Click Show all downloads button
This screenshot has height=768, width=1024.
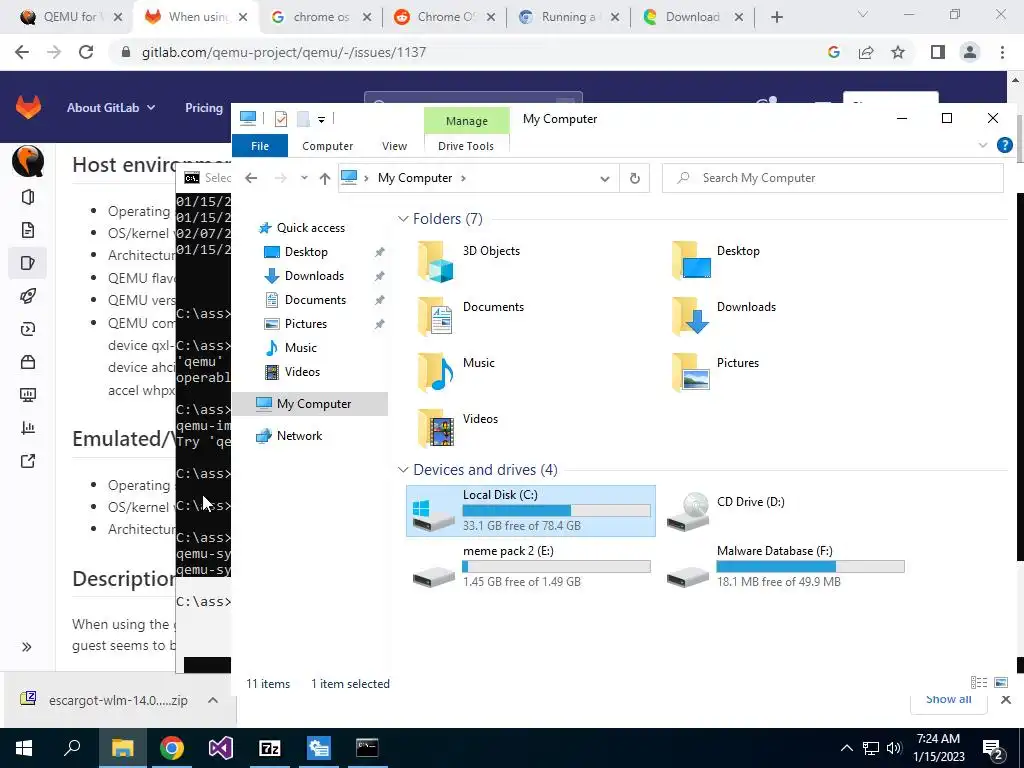point(948,700)
